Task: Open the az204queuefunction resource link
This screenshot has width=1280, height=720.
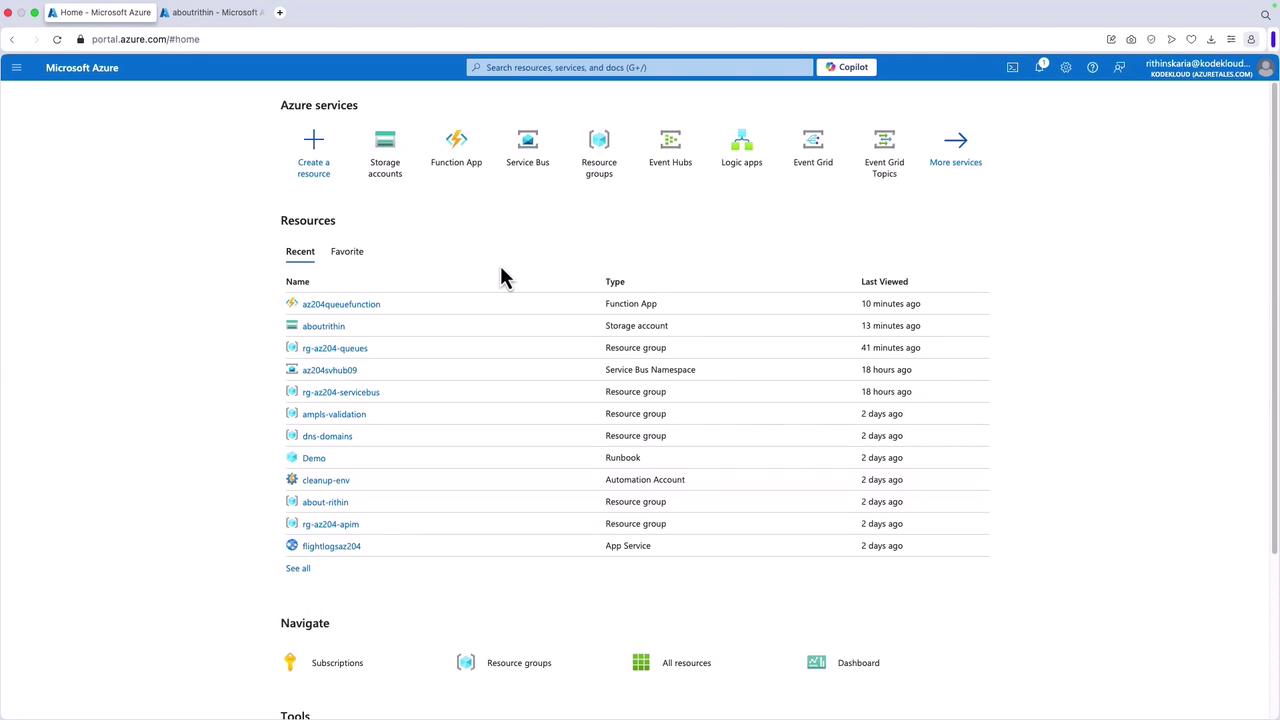Action: [x=341, y=304]
